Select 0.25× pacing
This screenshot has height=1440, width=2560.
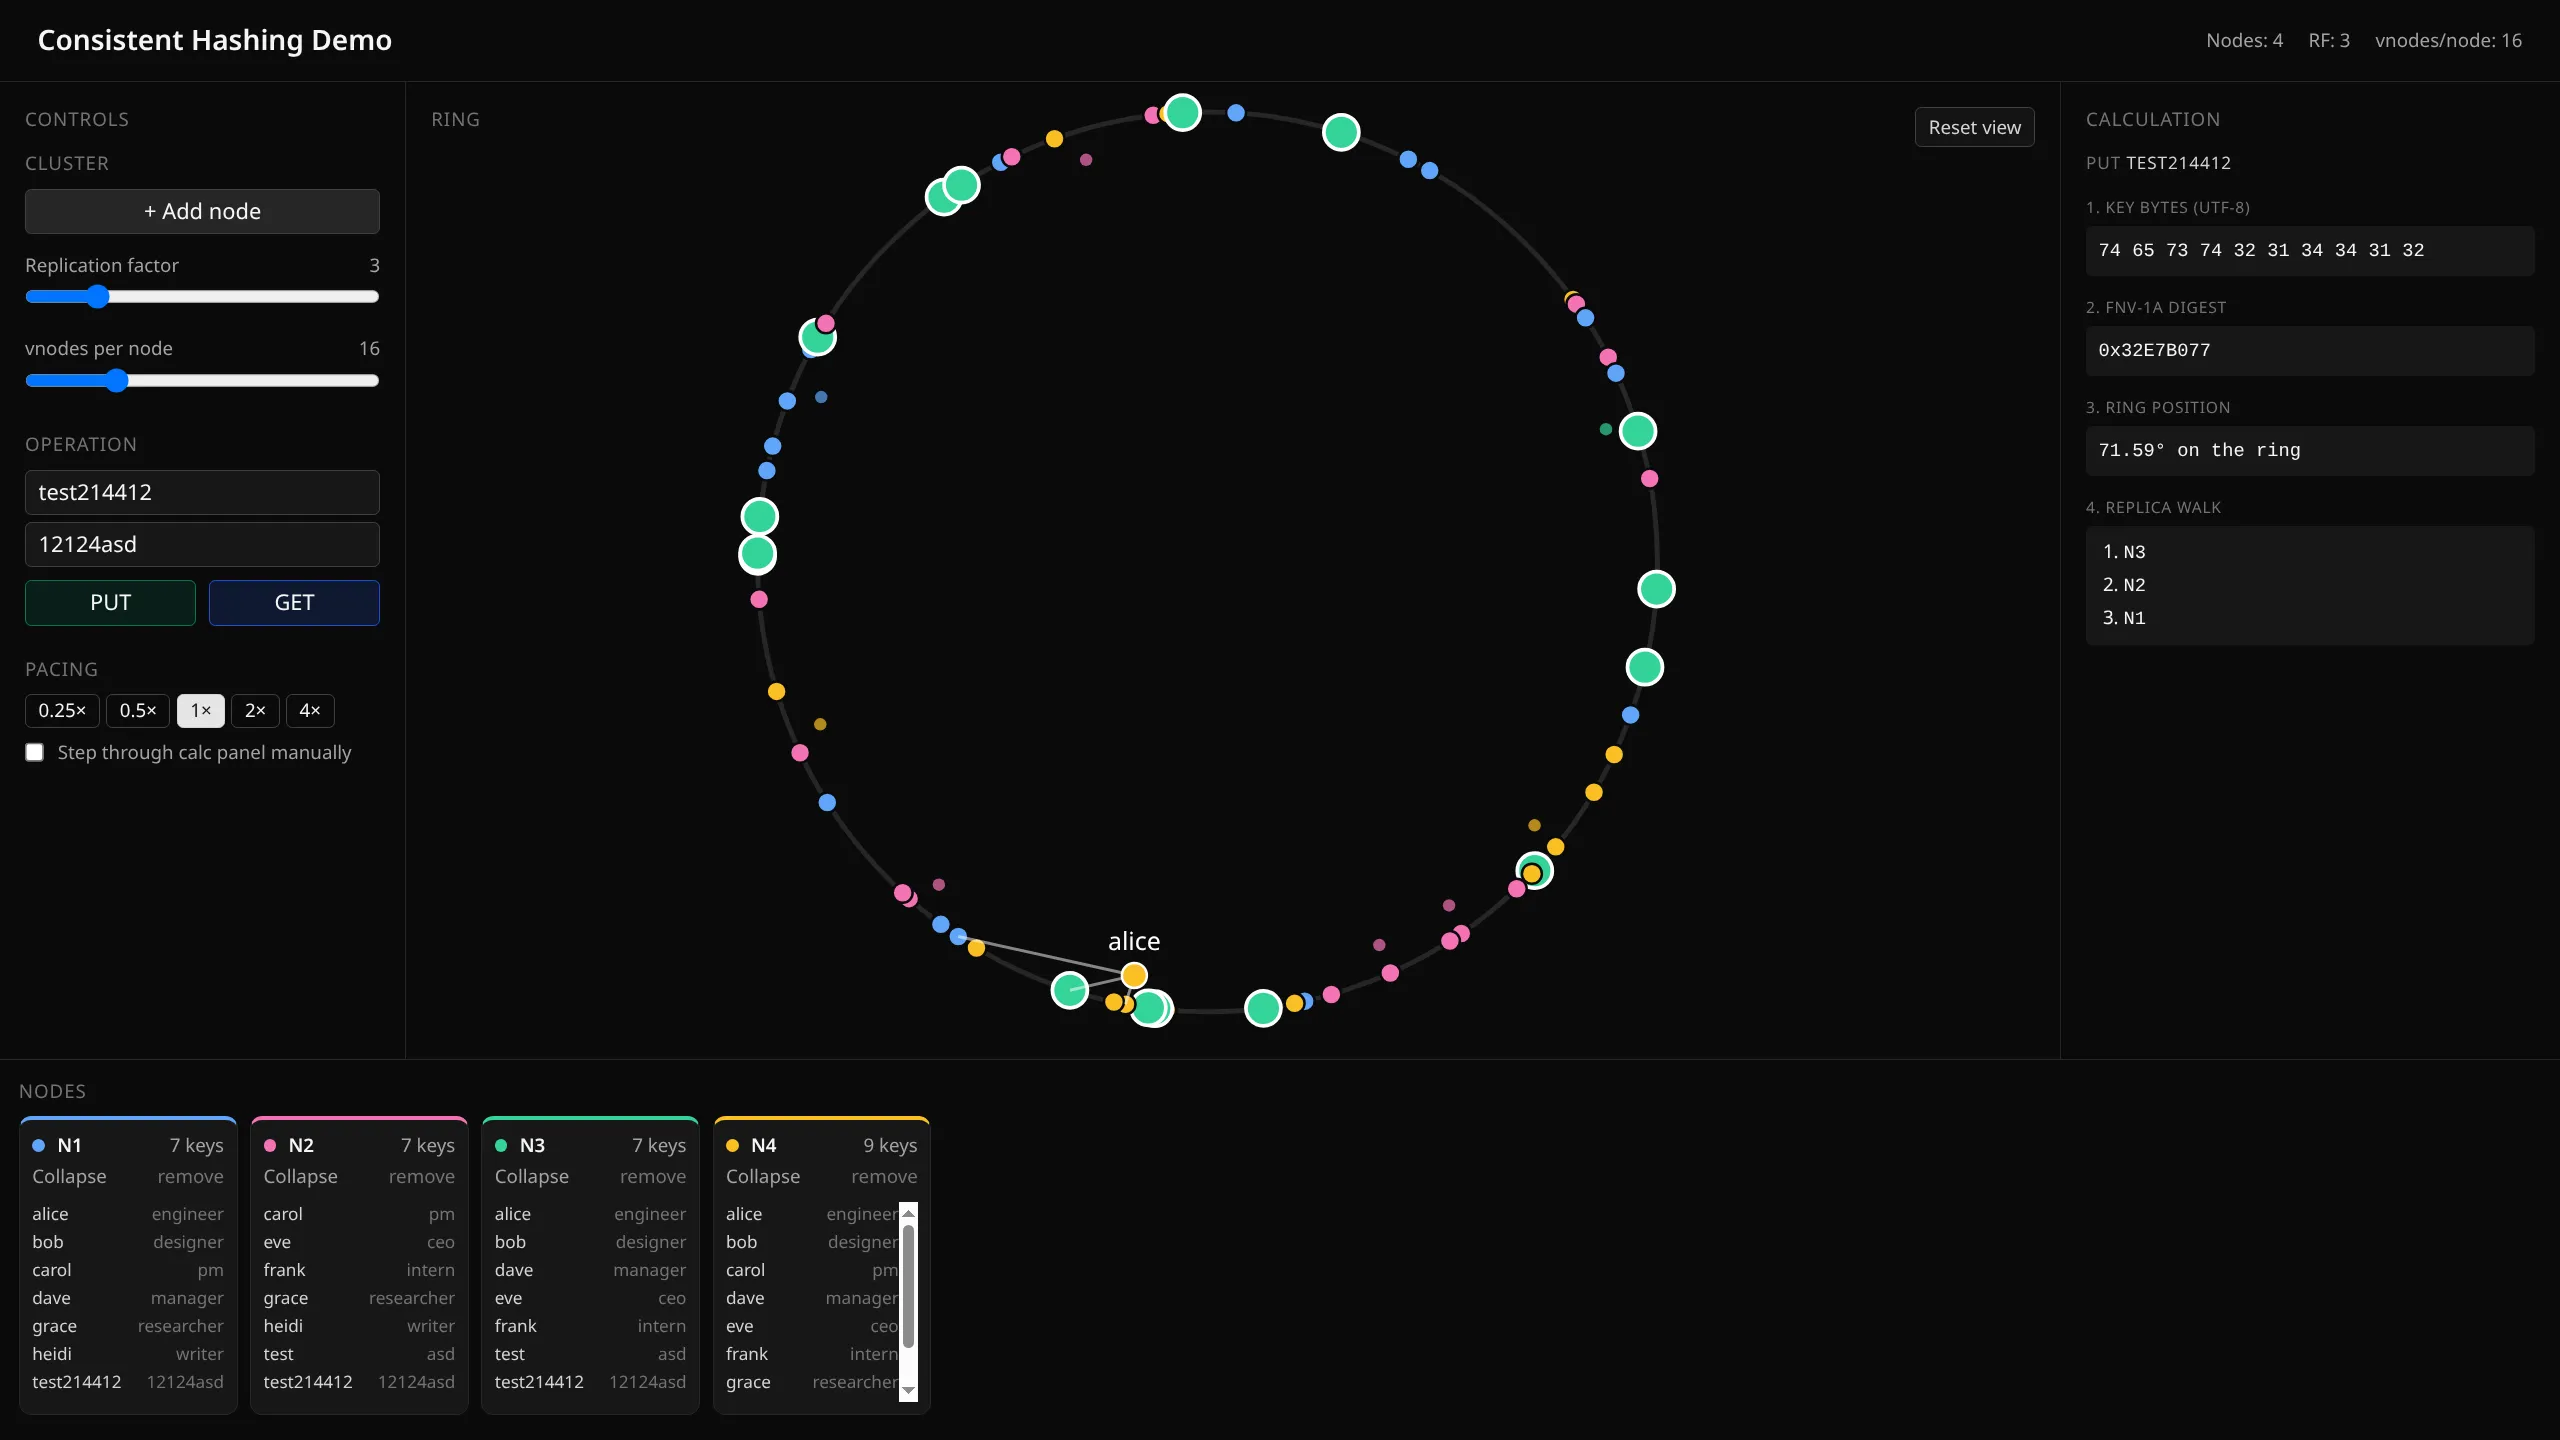[62, 711]
